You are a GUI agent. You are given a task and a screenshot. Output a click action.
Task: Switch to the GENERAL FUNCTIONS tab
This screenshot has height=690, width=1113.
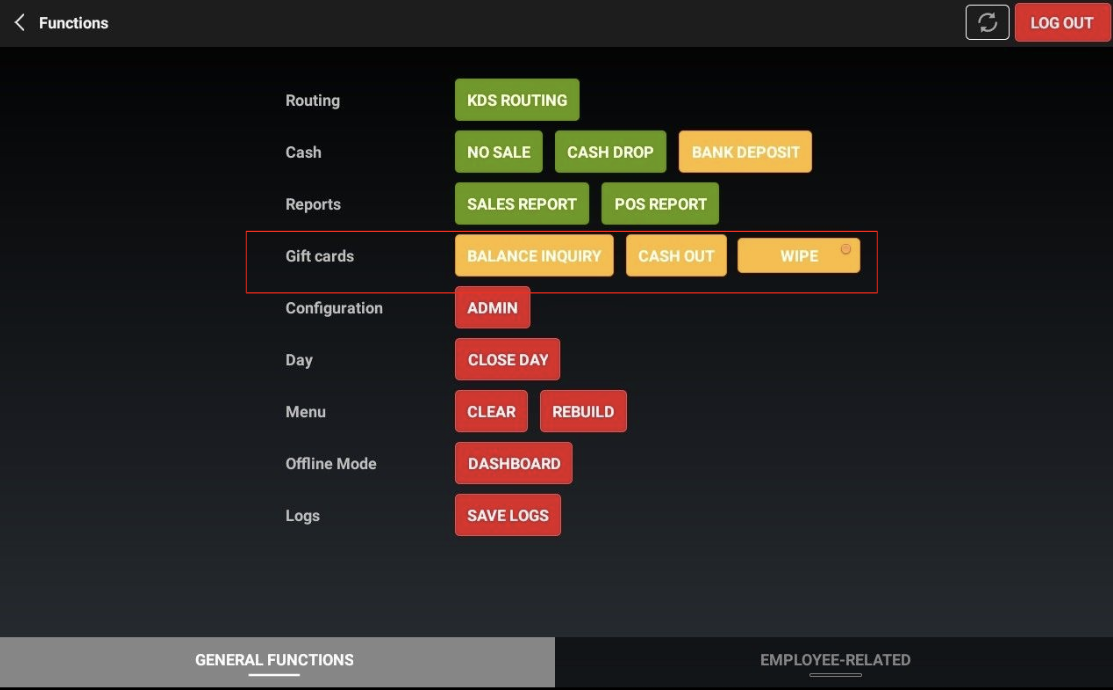pos(275,660)
